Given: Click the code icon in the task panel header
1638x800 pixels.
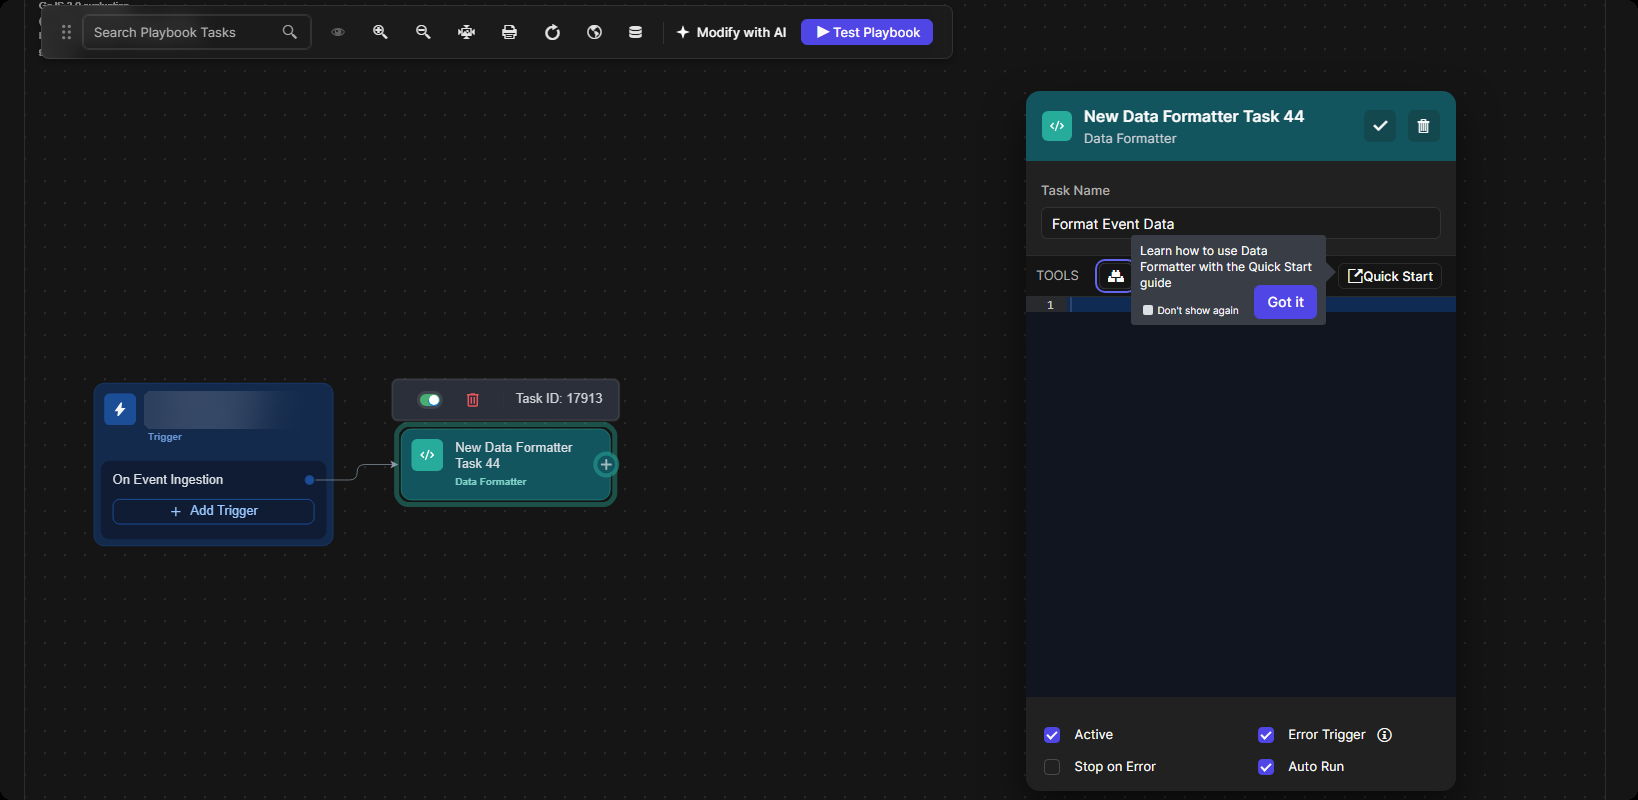Looking at the screenshot, I should pos(1057,126).
